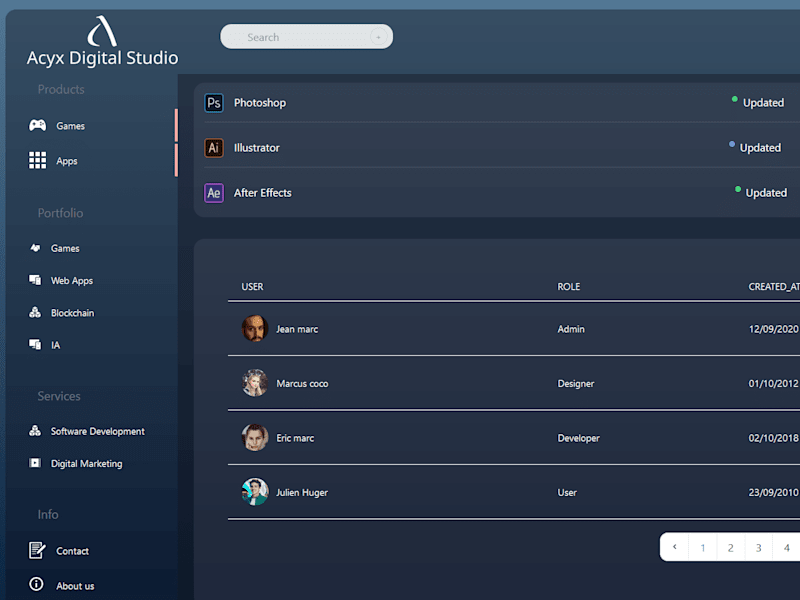The height and width of the screenshot is (600, 800).
Task: Click the Blockchain cubes icon
Action: [x=35, y=312]
